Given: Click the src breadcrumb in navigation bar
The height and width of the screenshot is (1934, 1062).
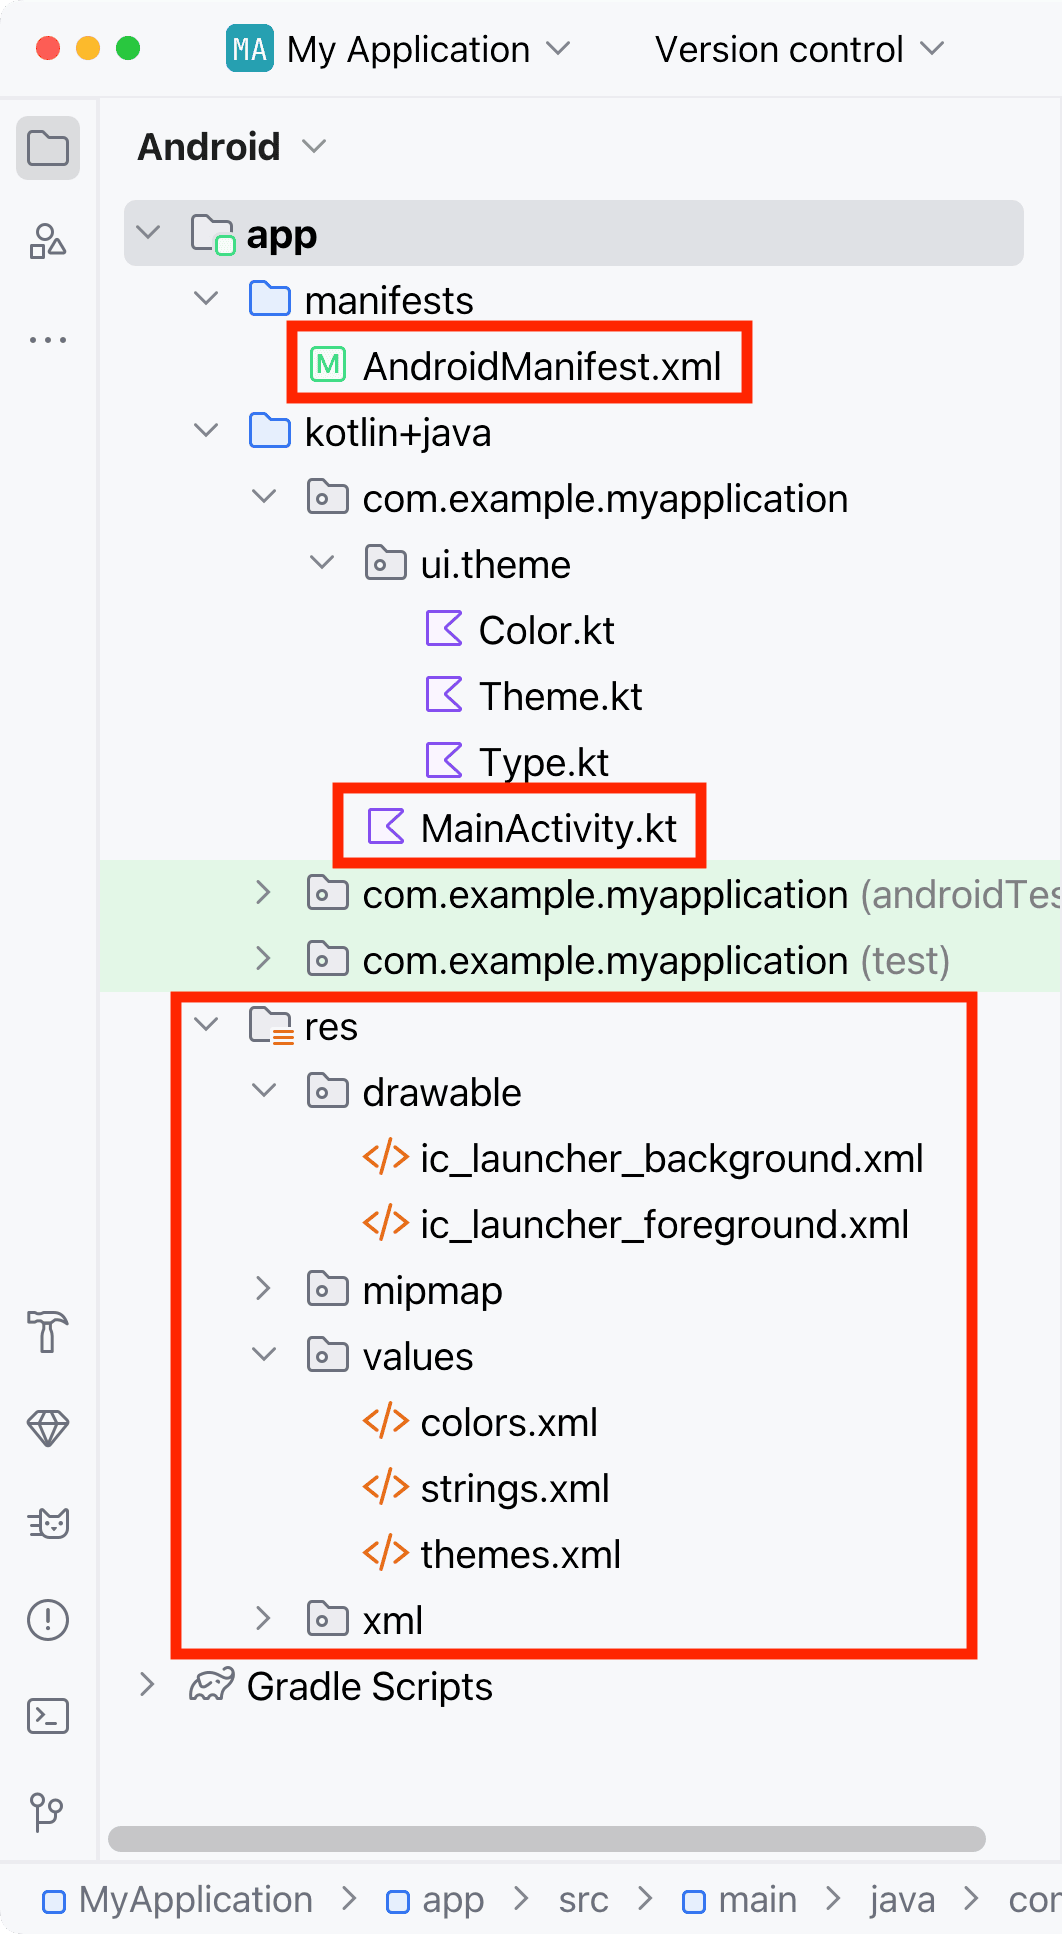Looking at the screenshot, I should click(x=583, y=1899).
